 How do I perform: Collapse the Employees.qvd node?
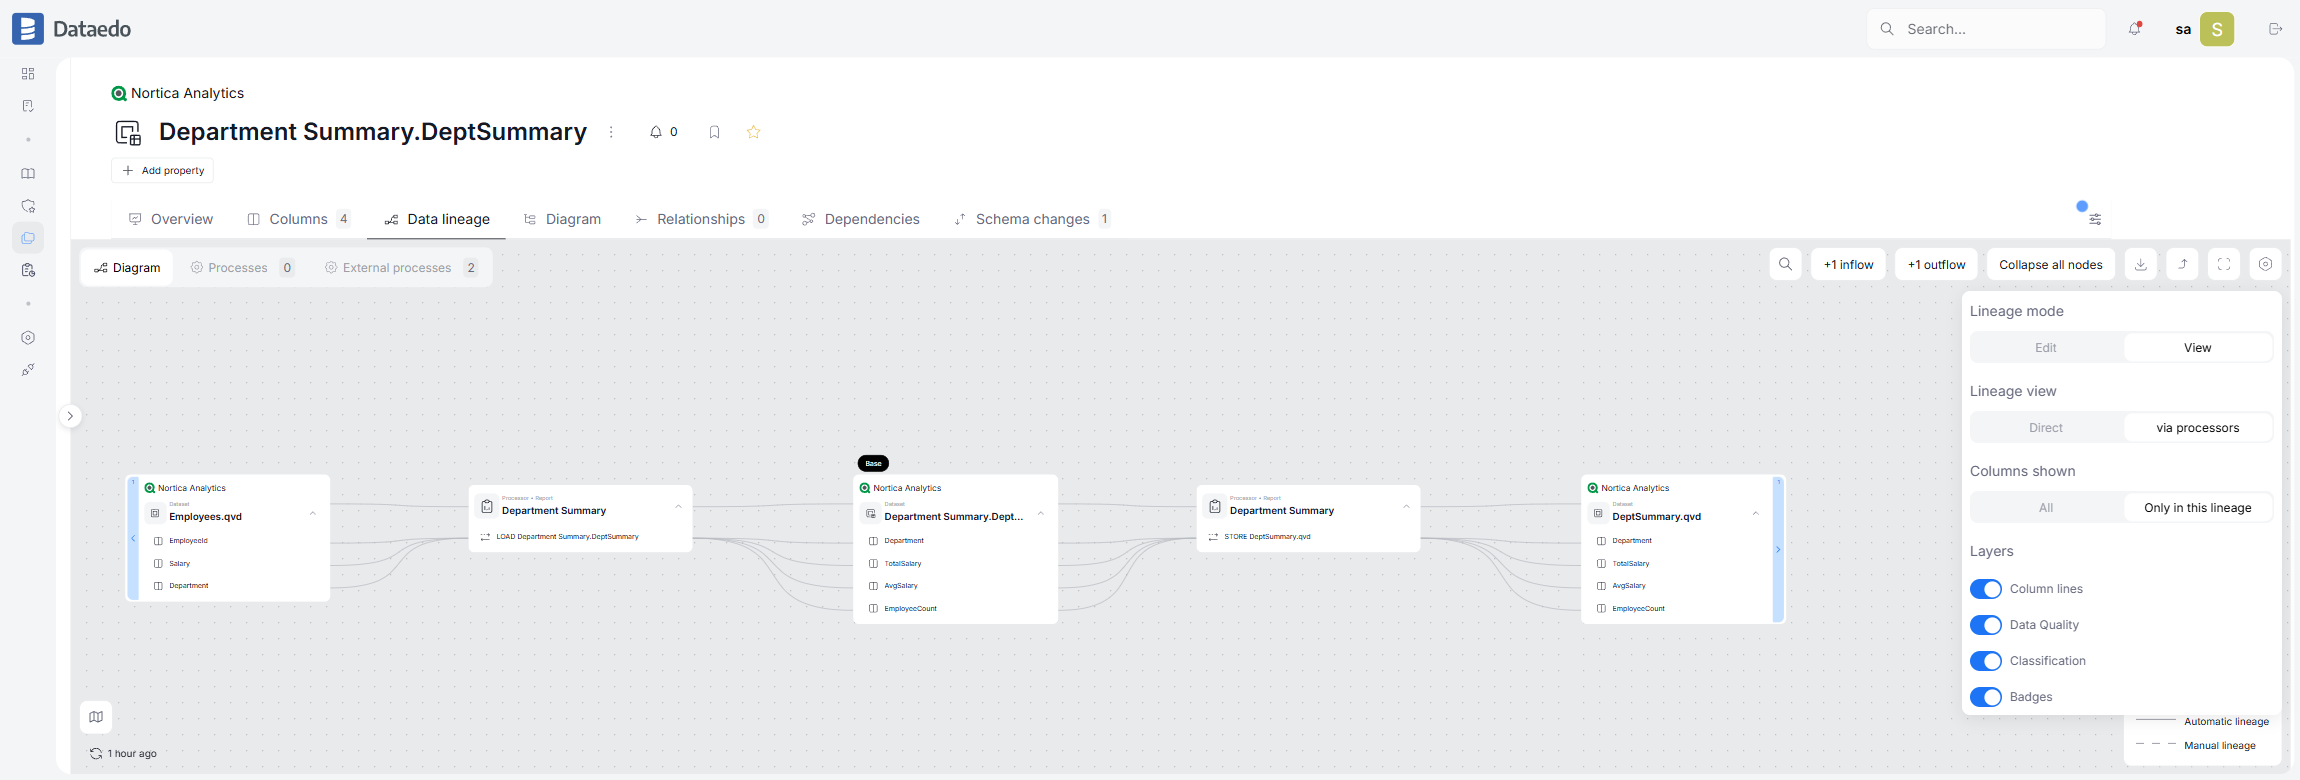[x=313, y=514]
